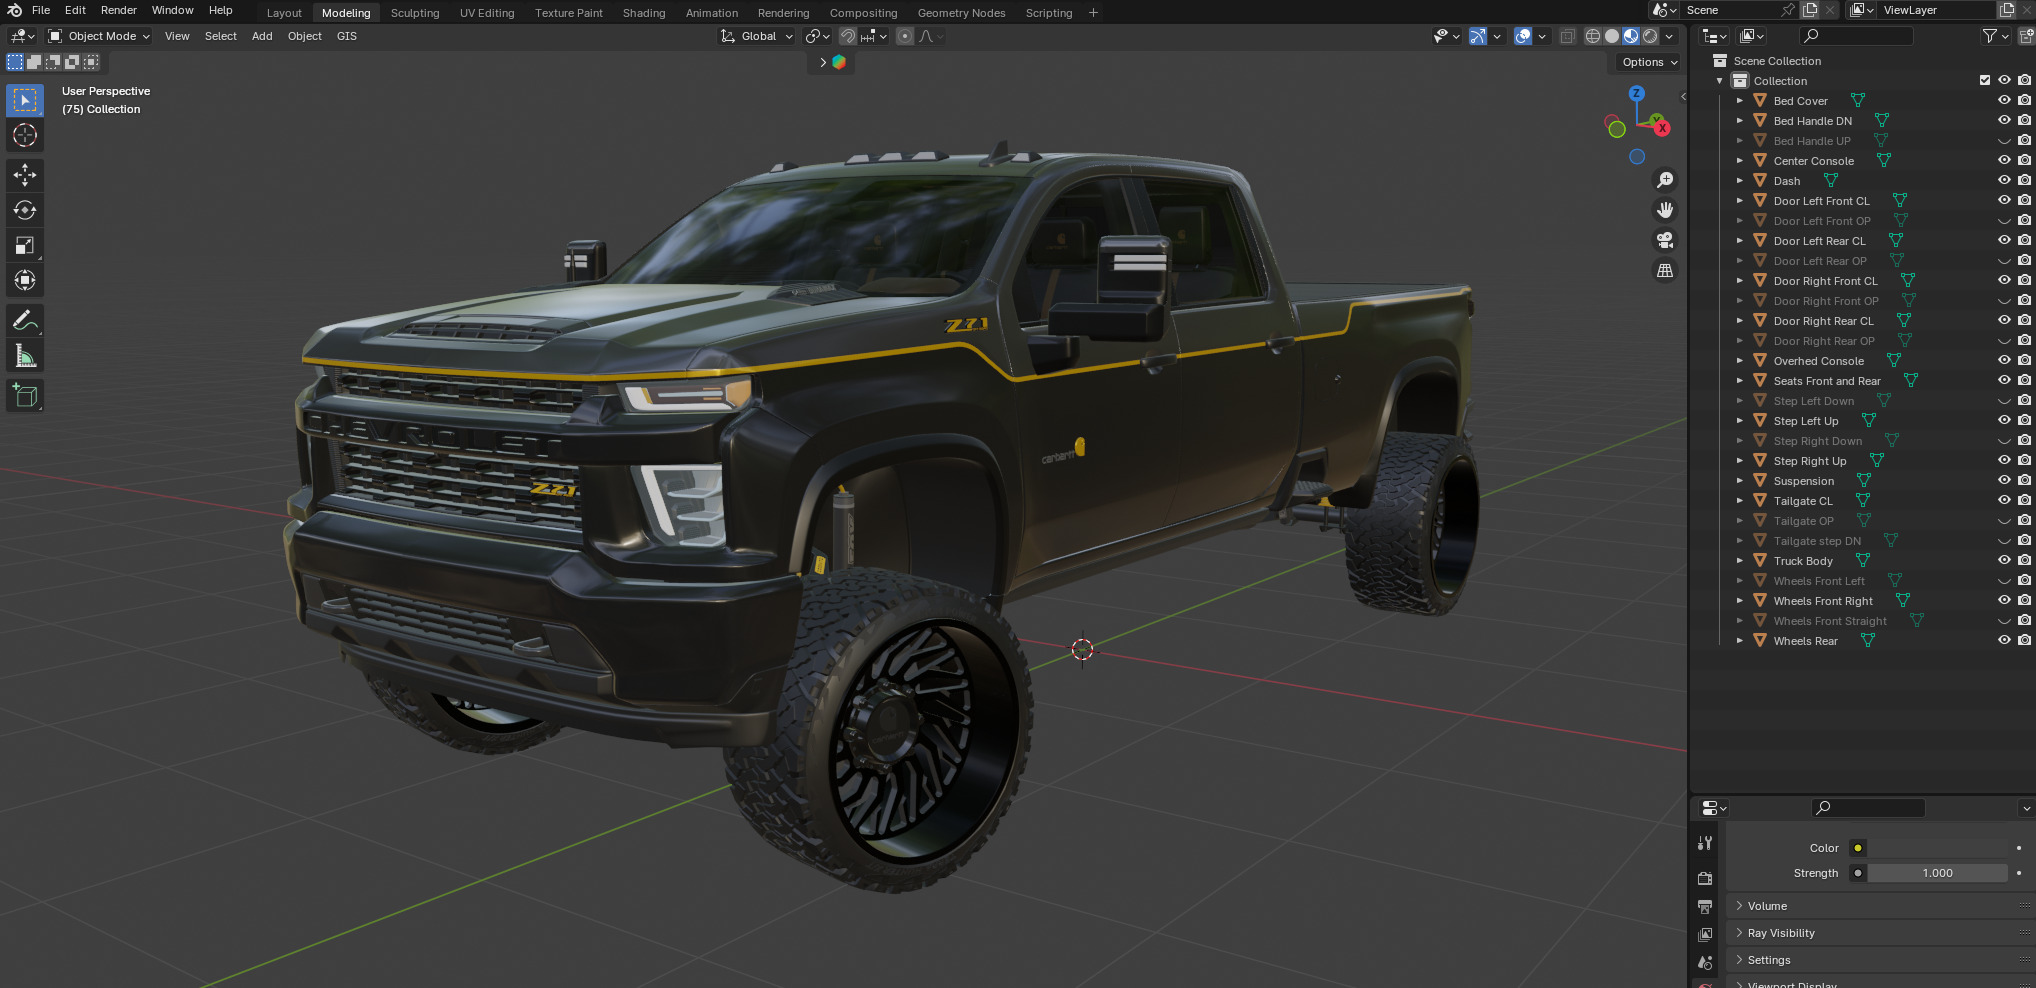This screenshot has width=2036, height=988.
Task: Select Tailgate CL in outliner
Action: pos(1803,501)
